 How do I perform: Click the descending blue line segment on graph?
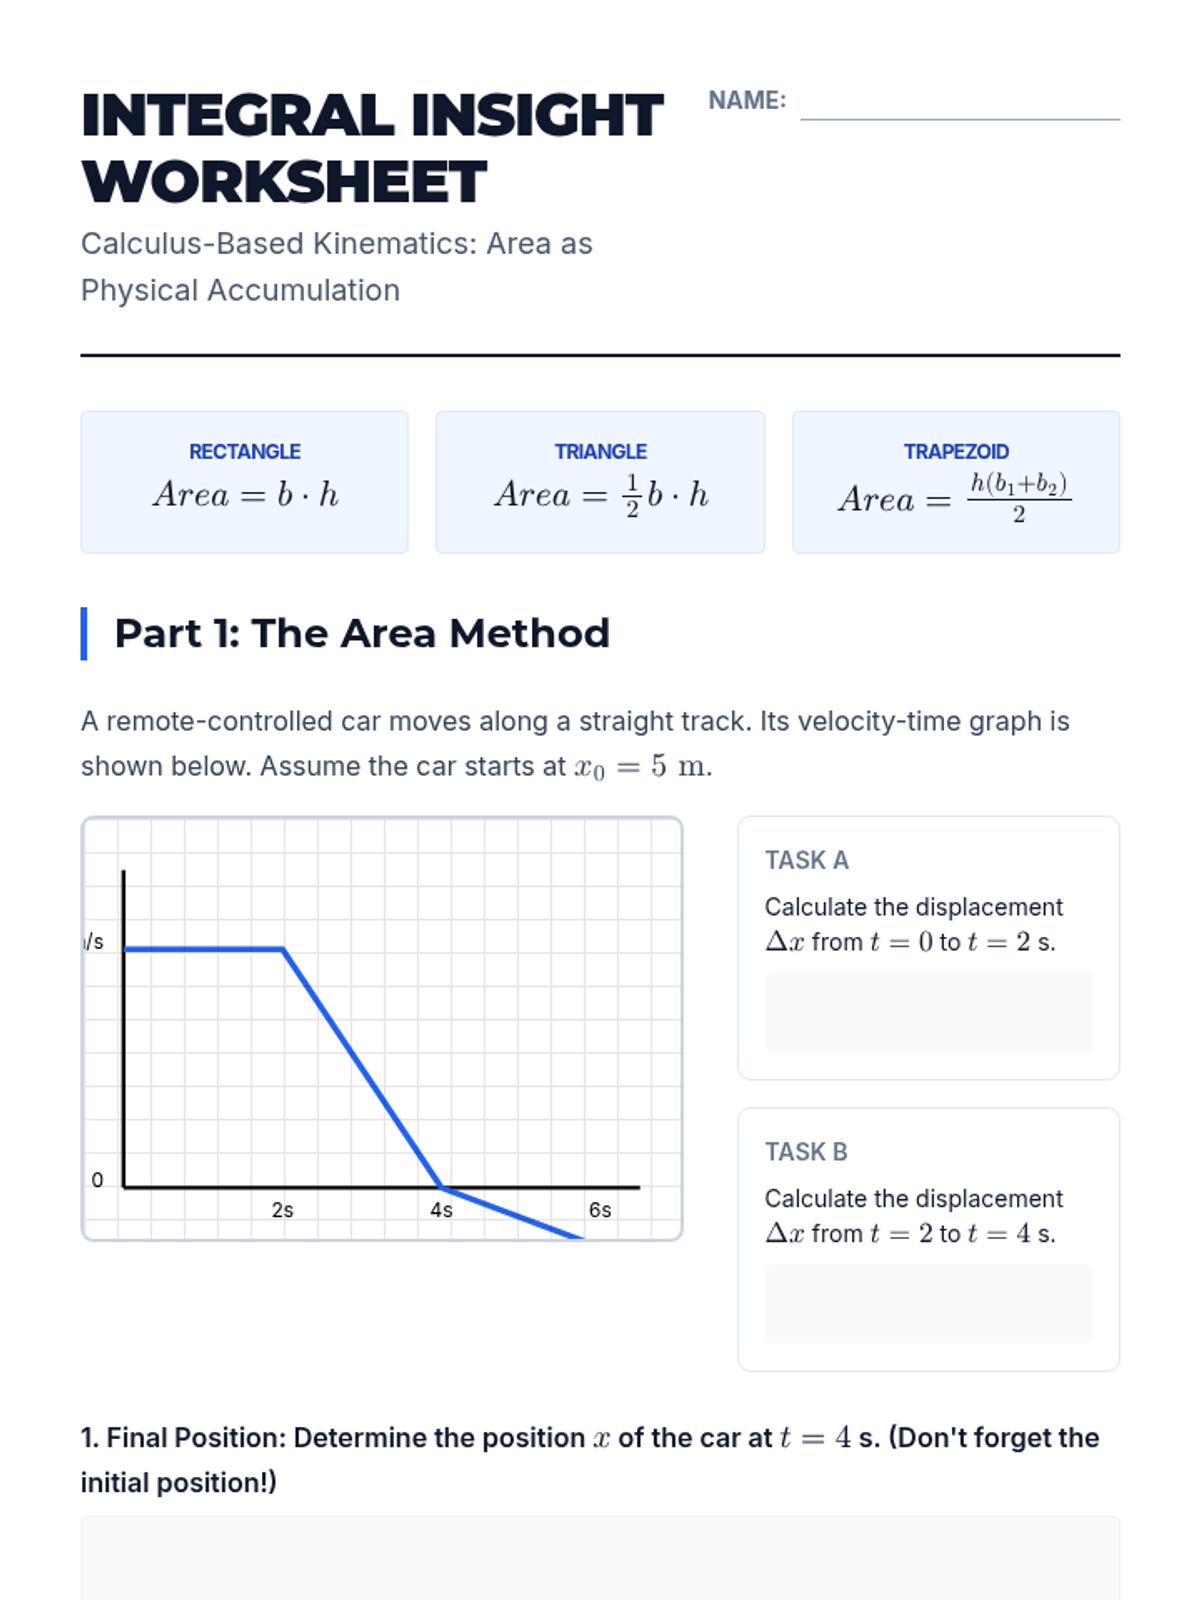(x=362, y=1068)
